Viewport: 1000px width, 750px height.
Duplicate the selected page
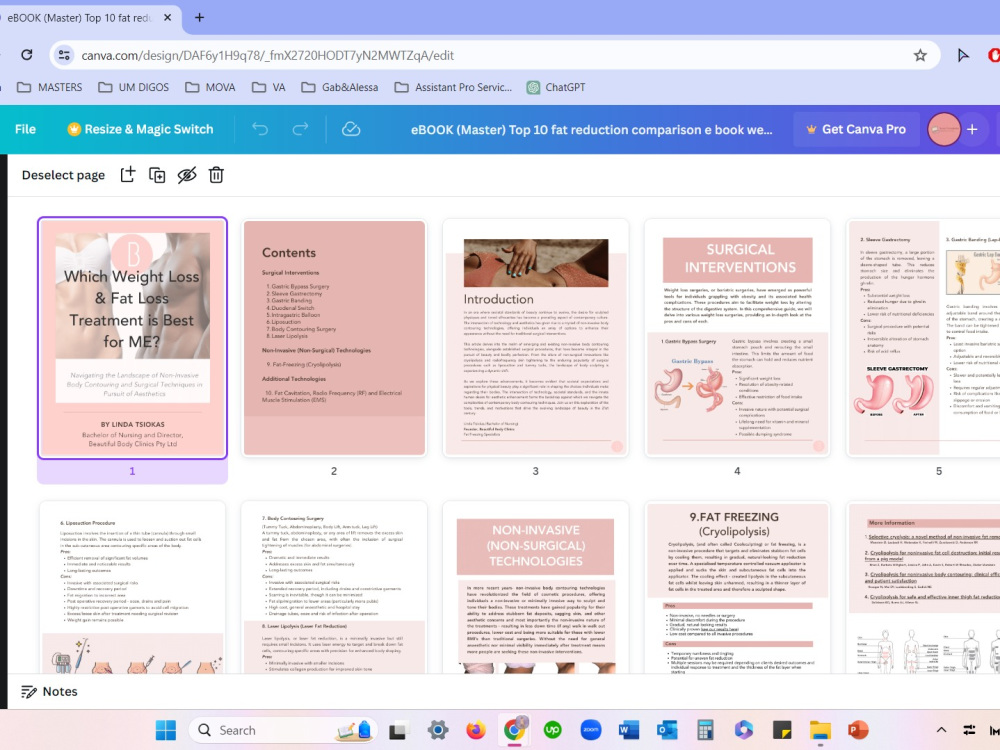pos(157,175)
